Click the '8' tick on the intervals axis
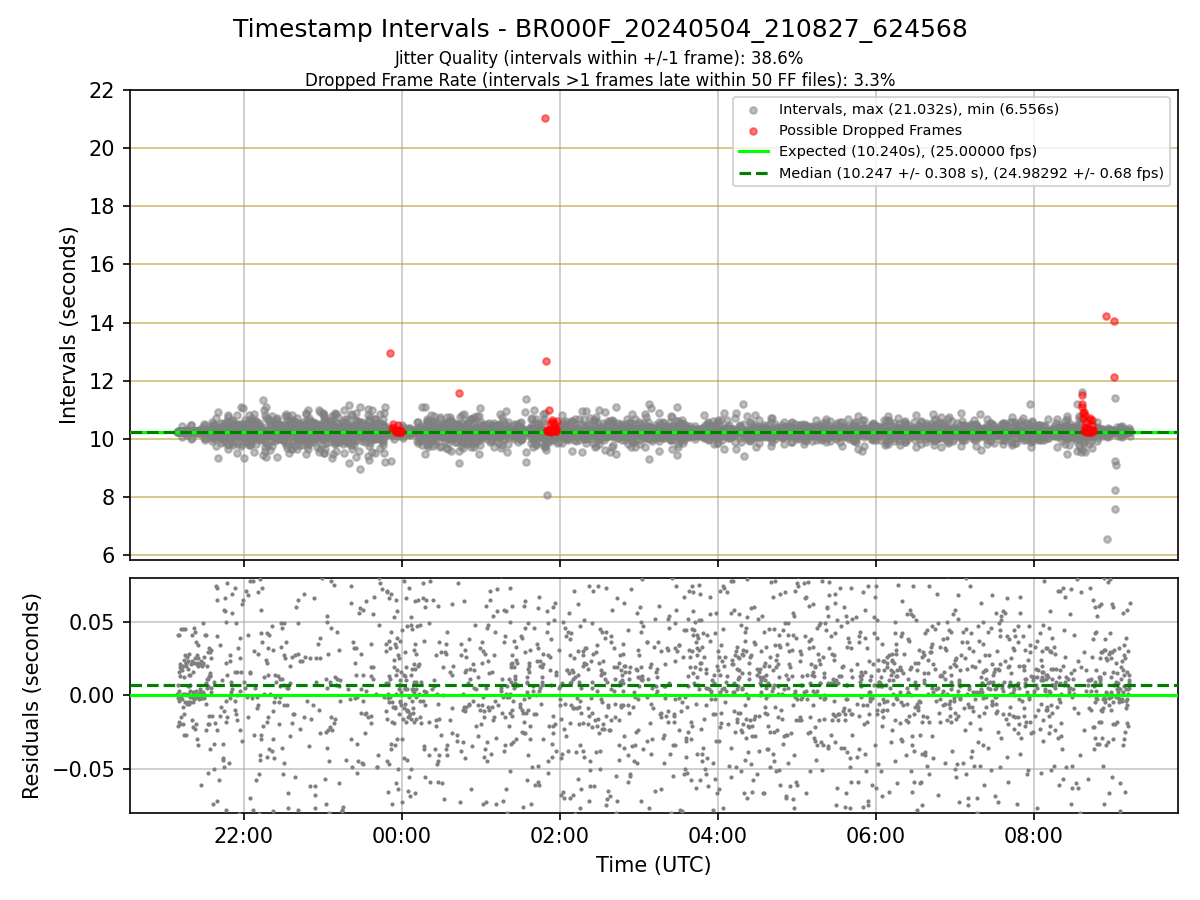Screen dimensions: 1200x900 (108, 497)
